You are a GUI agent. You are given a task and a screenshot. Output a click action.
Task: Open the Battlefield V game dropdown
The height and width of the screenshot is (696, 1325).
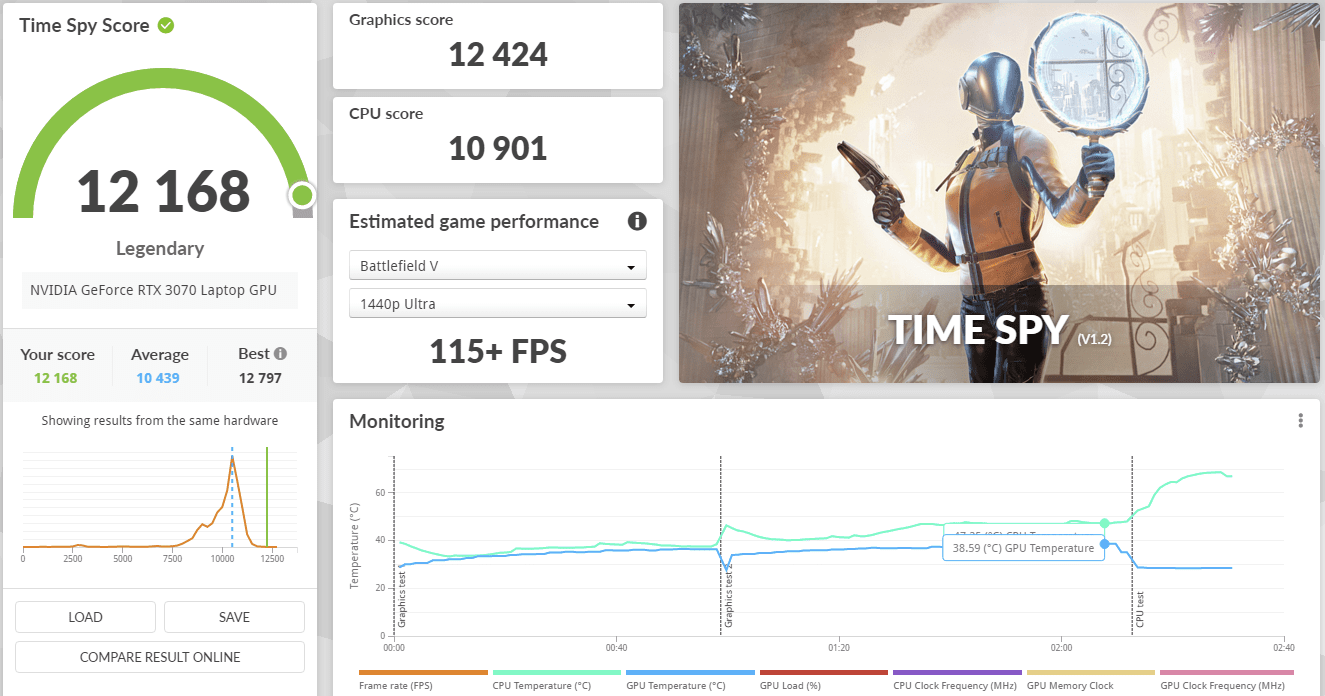(x=498, y=266)
